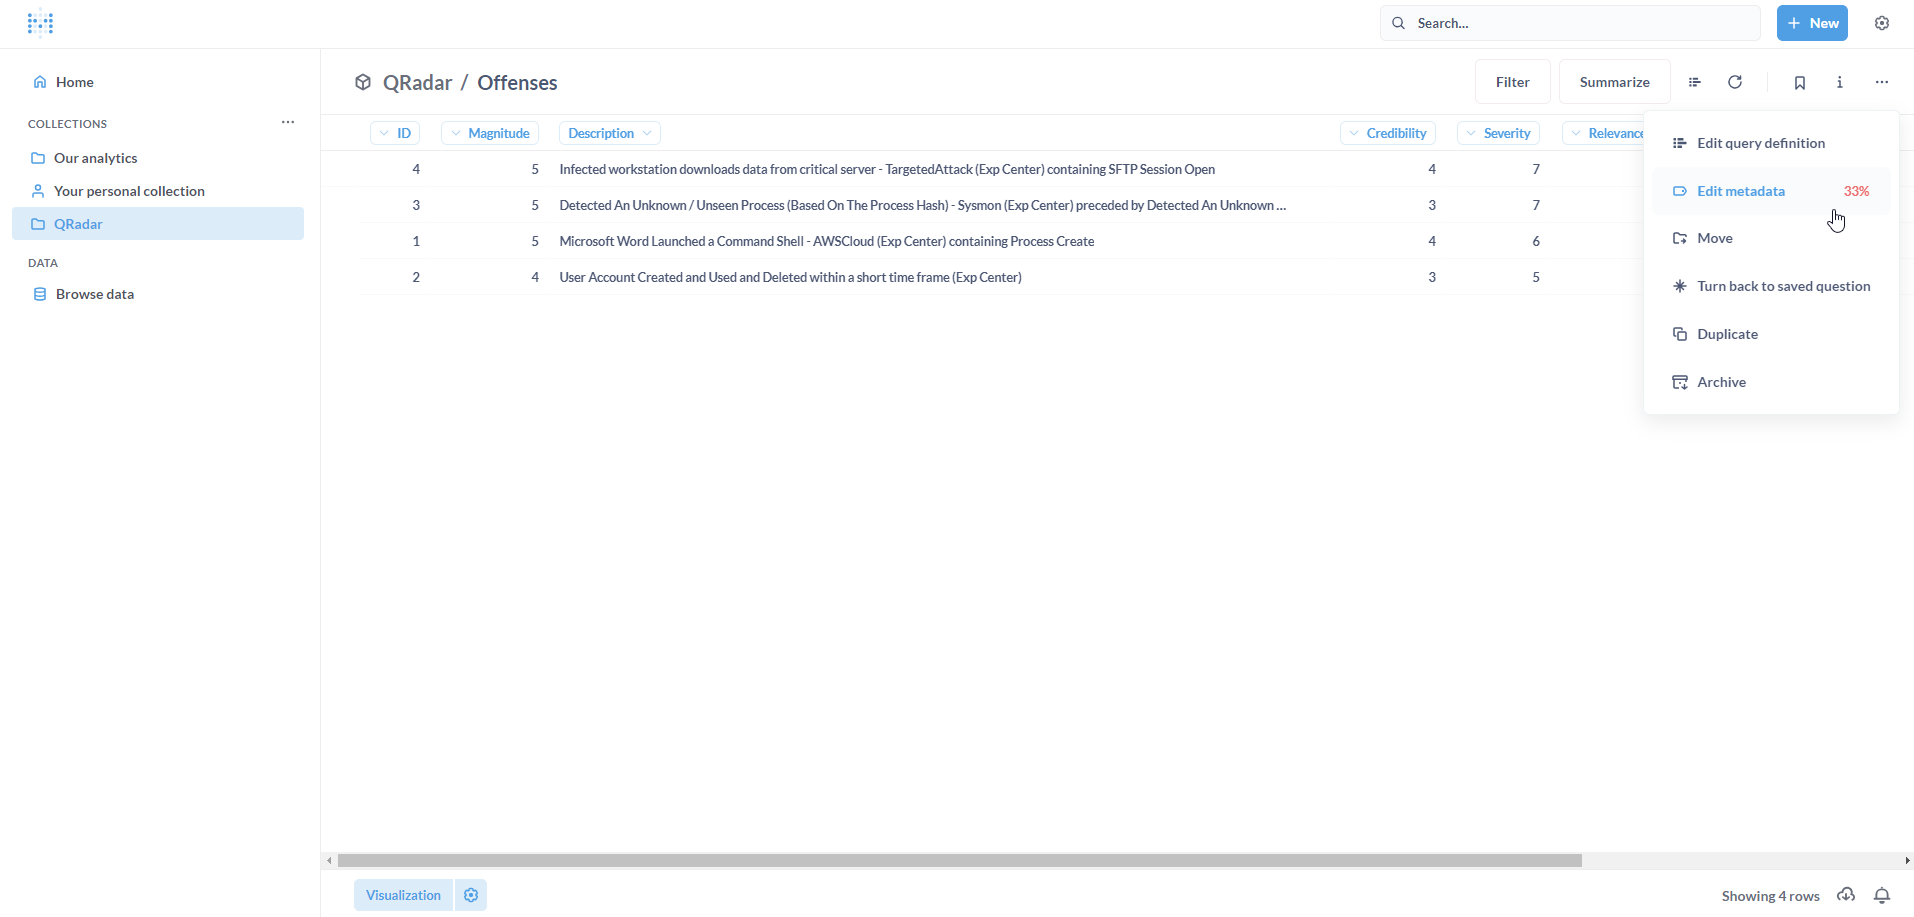The width and height of the screenshot is (1914, 917).
Task: Click the scrollbar right arrow
Action: pos(1907,861)
